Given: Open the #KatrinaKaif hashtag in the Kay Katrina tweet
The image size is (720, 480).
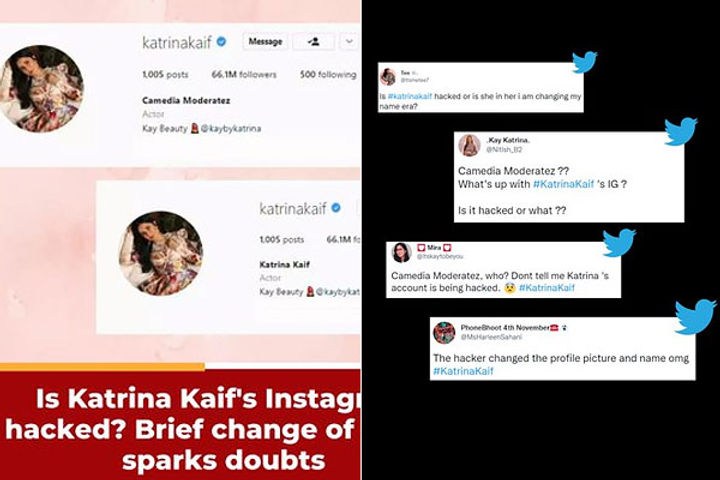Looking at the screenshot, I should 563,184.
